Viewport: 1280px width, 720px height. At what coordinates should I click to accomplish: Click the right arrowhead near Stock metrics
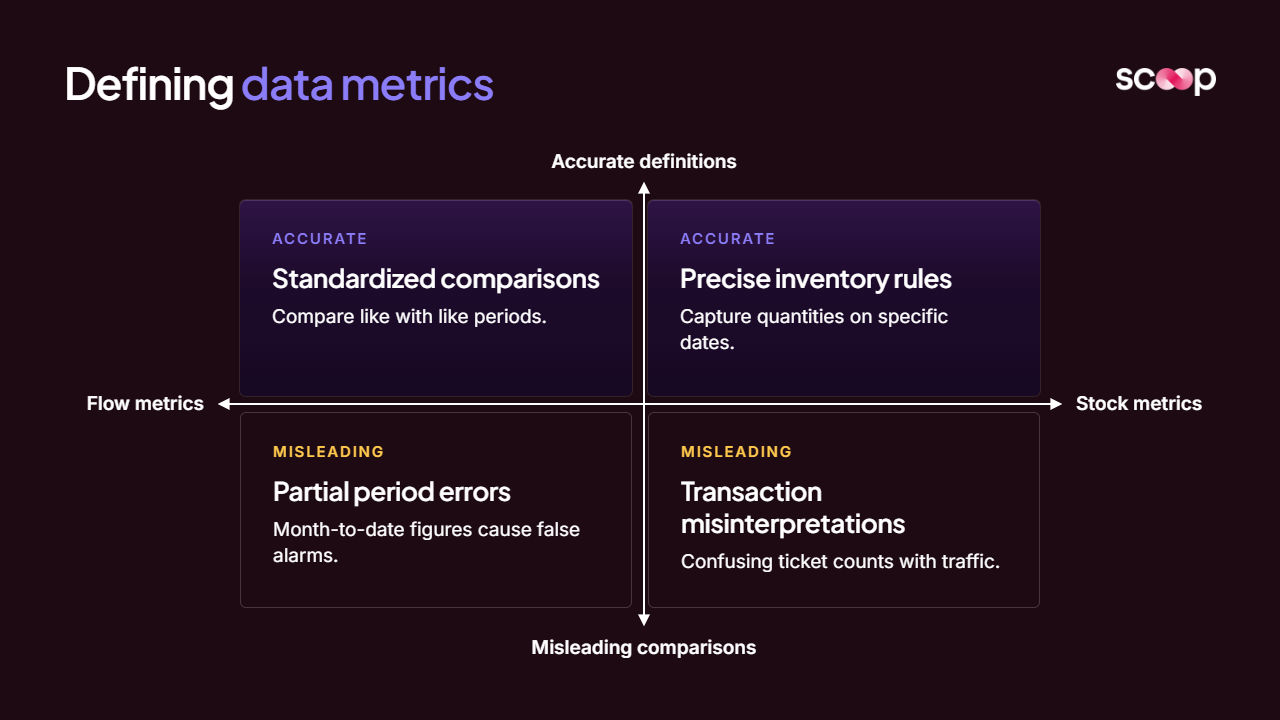[1056, 404]
